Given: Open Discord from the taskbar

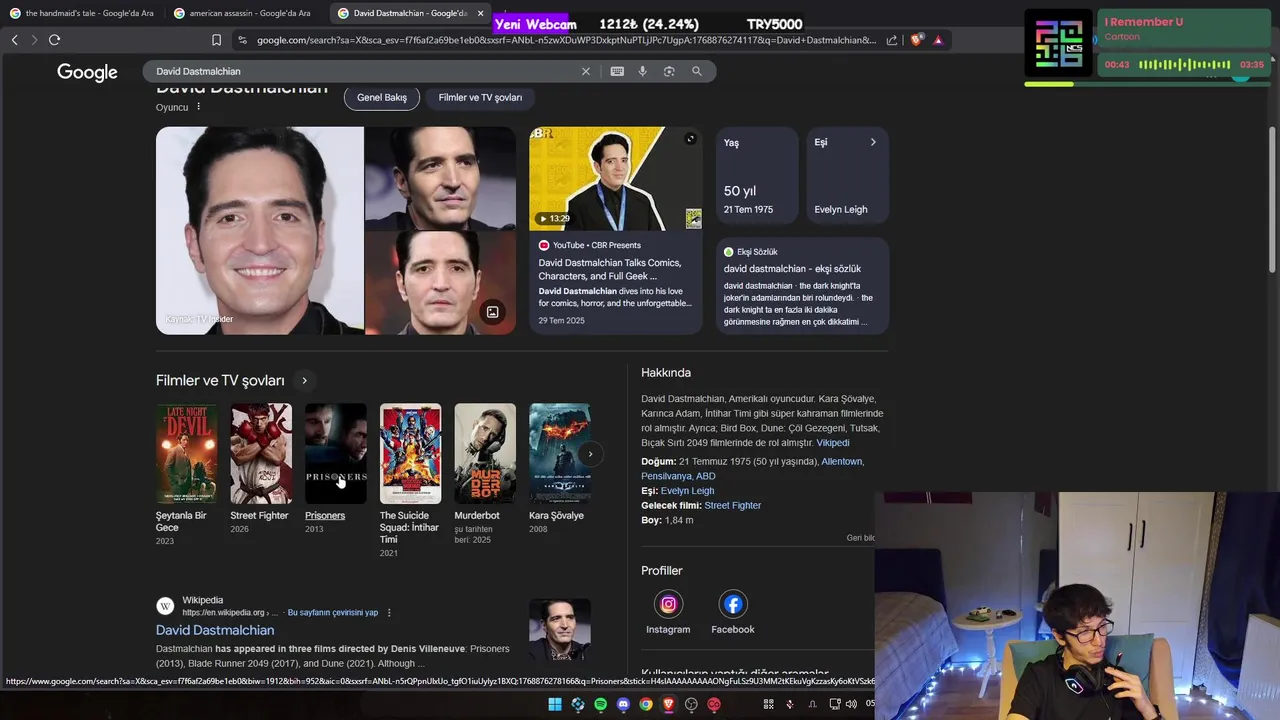Looking at the screenshot, I should 623,704.
